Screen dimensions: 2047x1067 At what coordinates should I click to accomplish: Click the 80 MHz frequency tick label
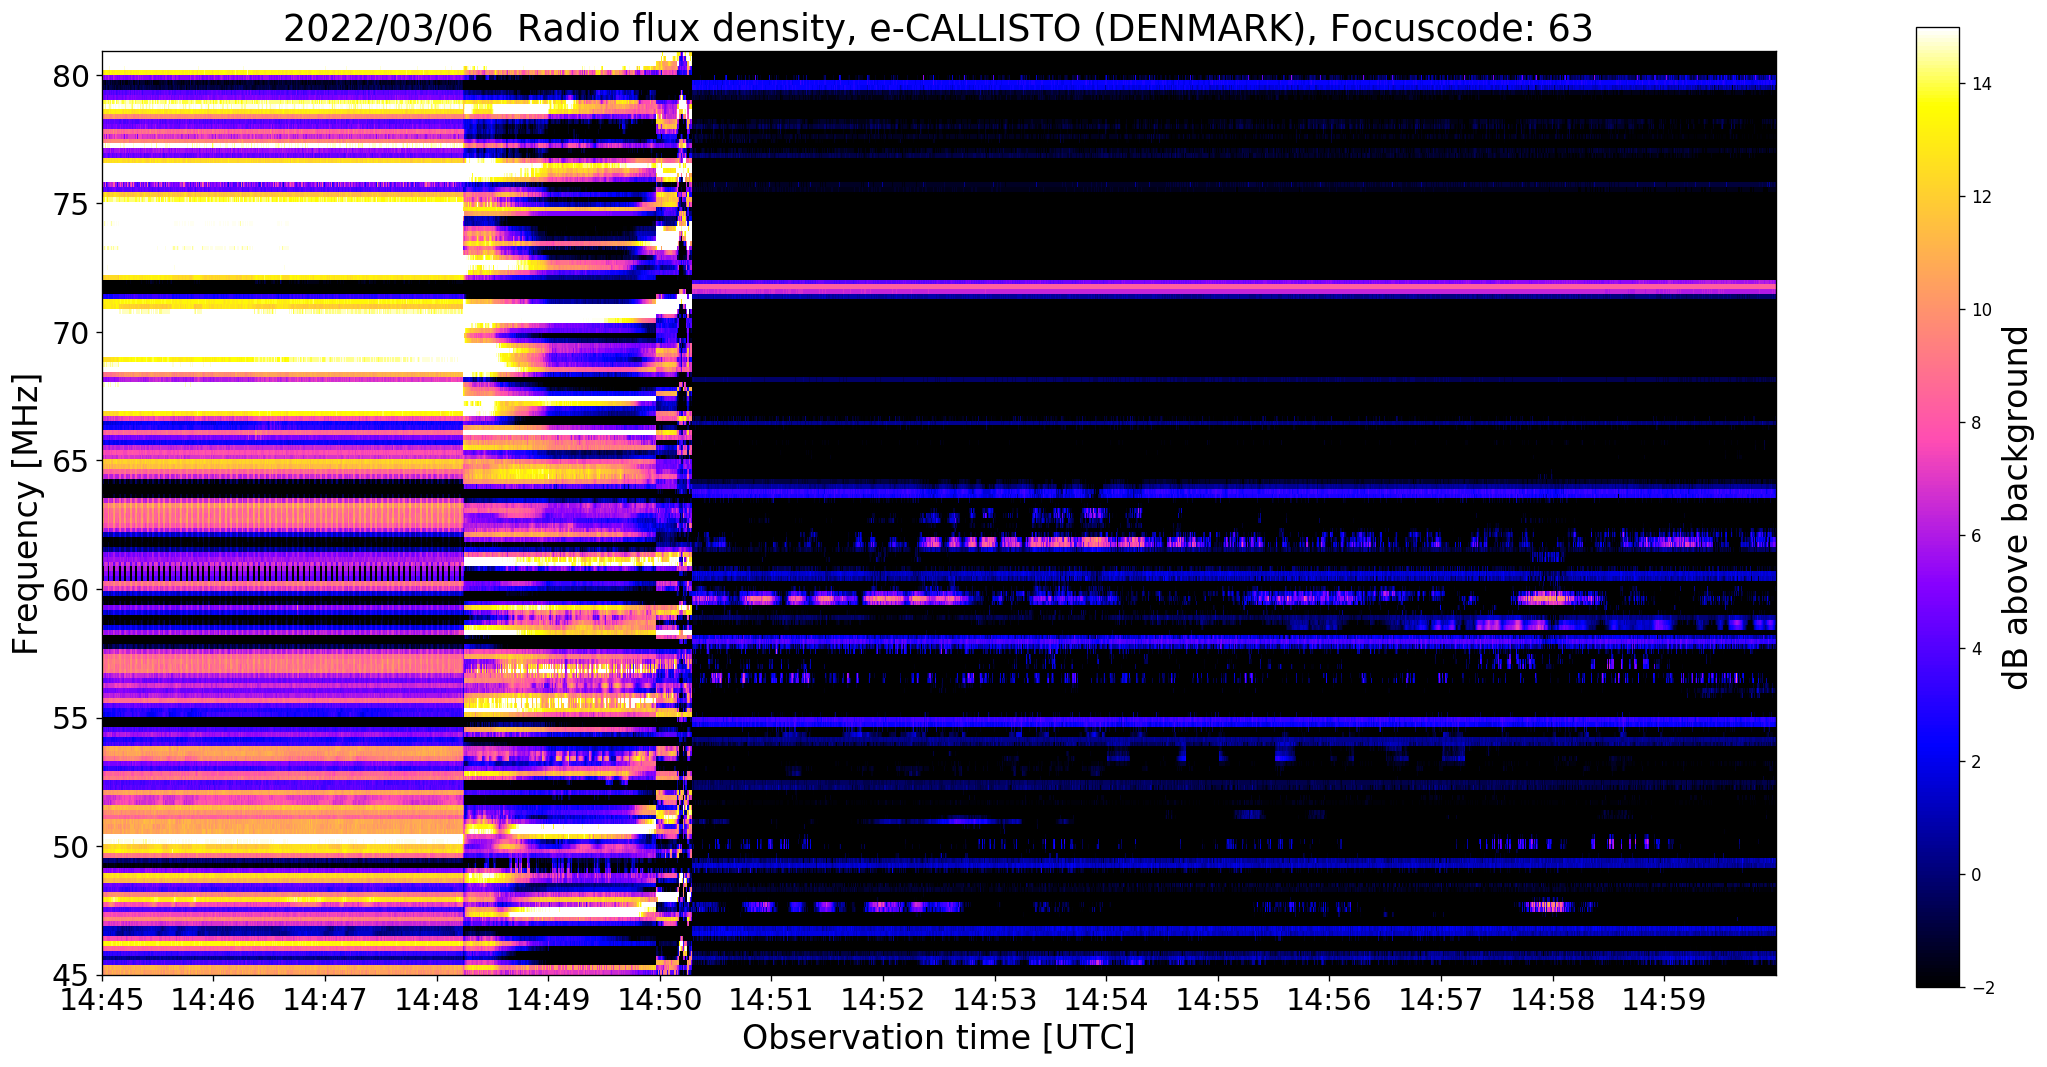[x=72, y=76]
